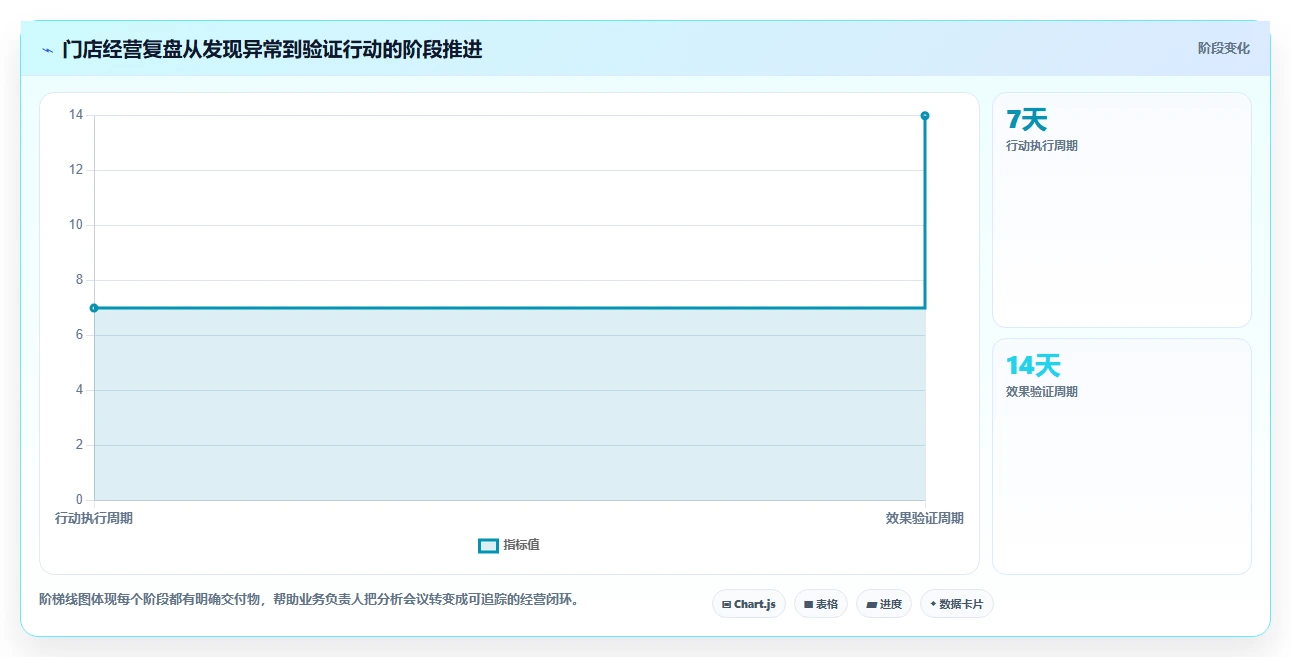Click the Chart.js tag
This screenshot has height=657, width=1291.
749,604
